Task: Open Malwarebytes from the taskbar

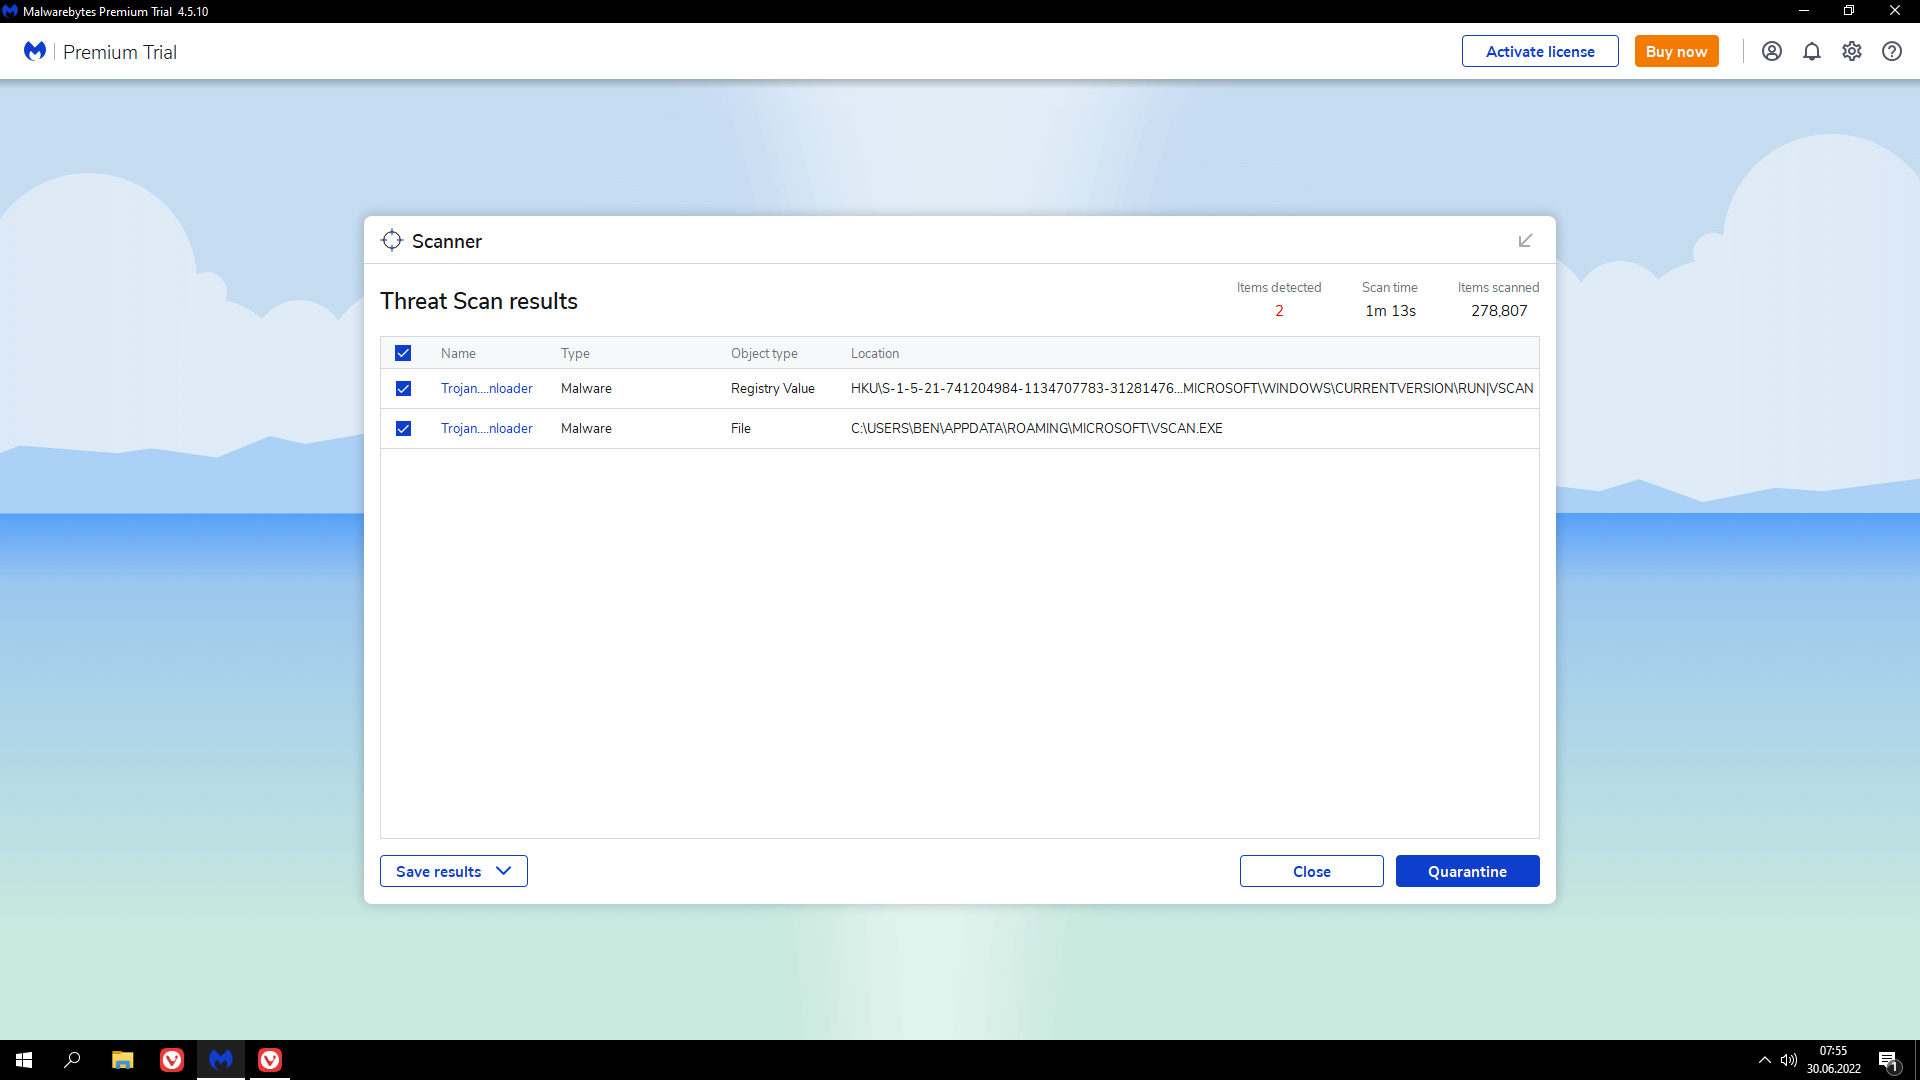Action: click(221, 1059)
